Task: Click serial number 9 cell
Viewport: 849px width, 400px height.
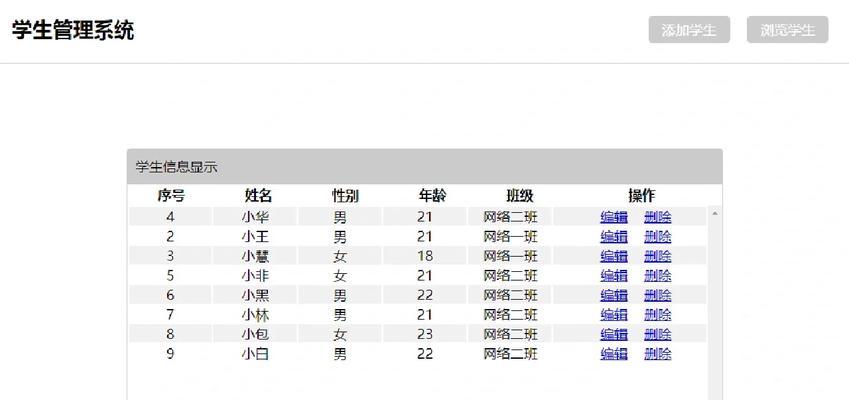Action: 171,354
